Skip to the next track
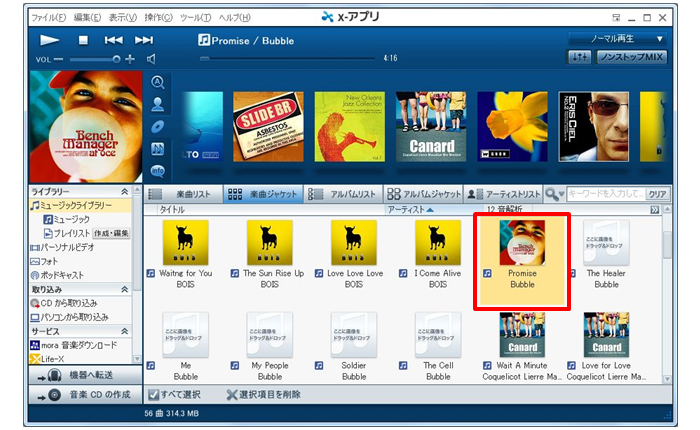The image size is (700, 430). [x=144, y=40]
